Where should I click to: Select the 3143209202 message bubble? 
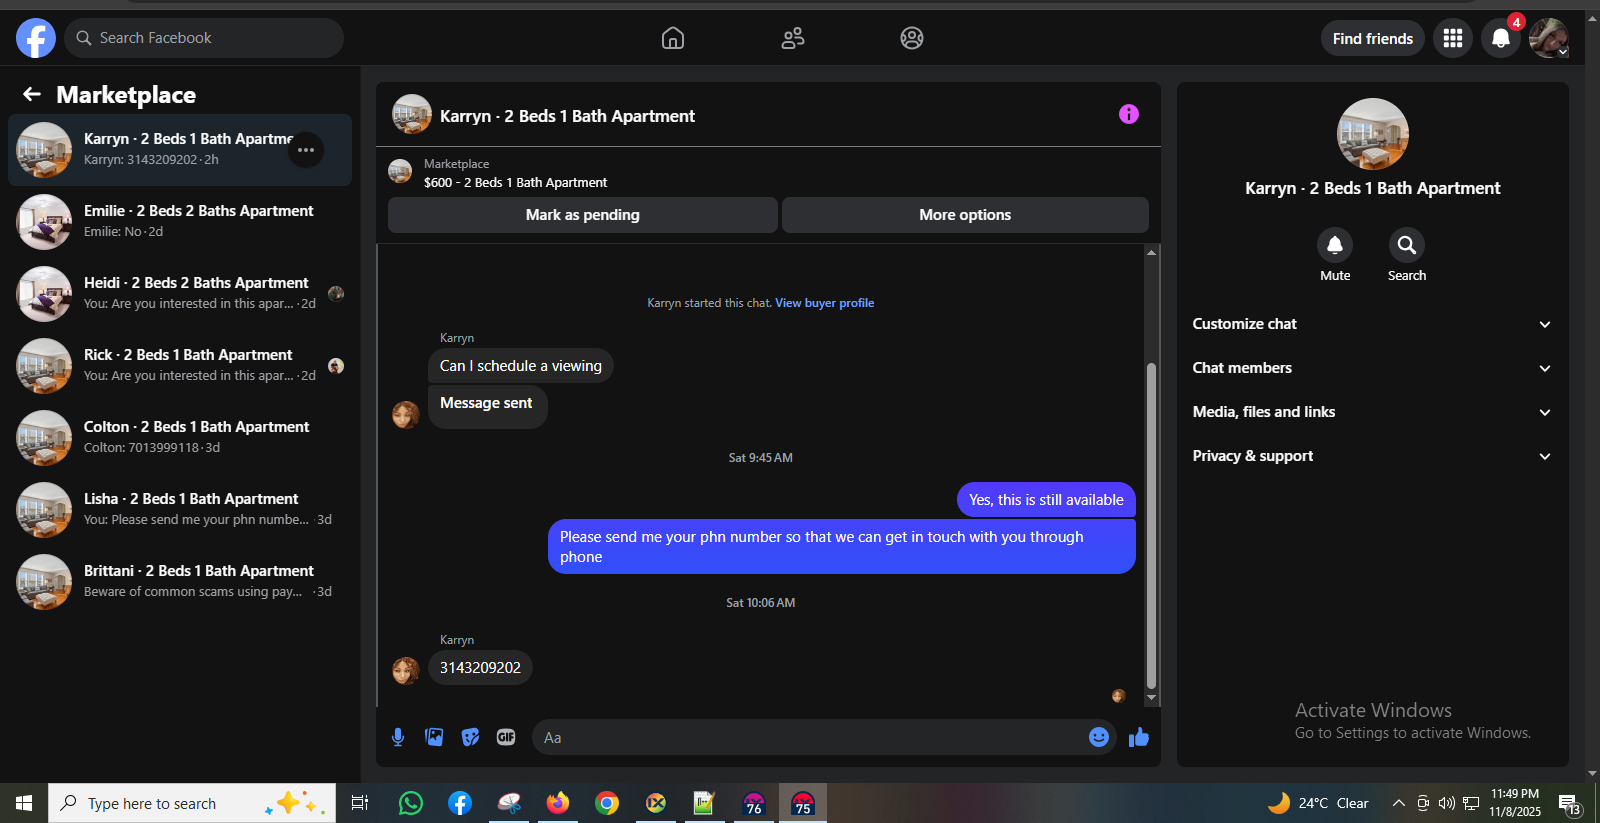tap(480, 668)
